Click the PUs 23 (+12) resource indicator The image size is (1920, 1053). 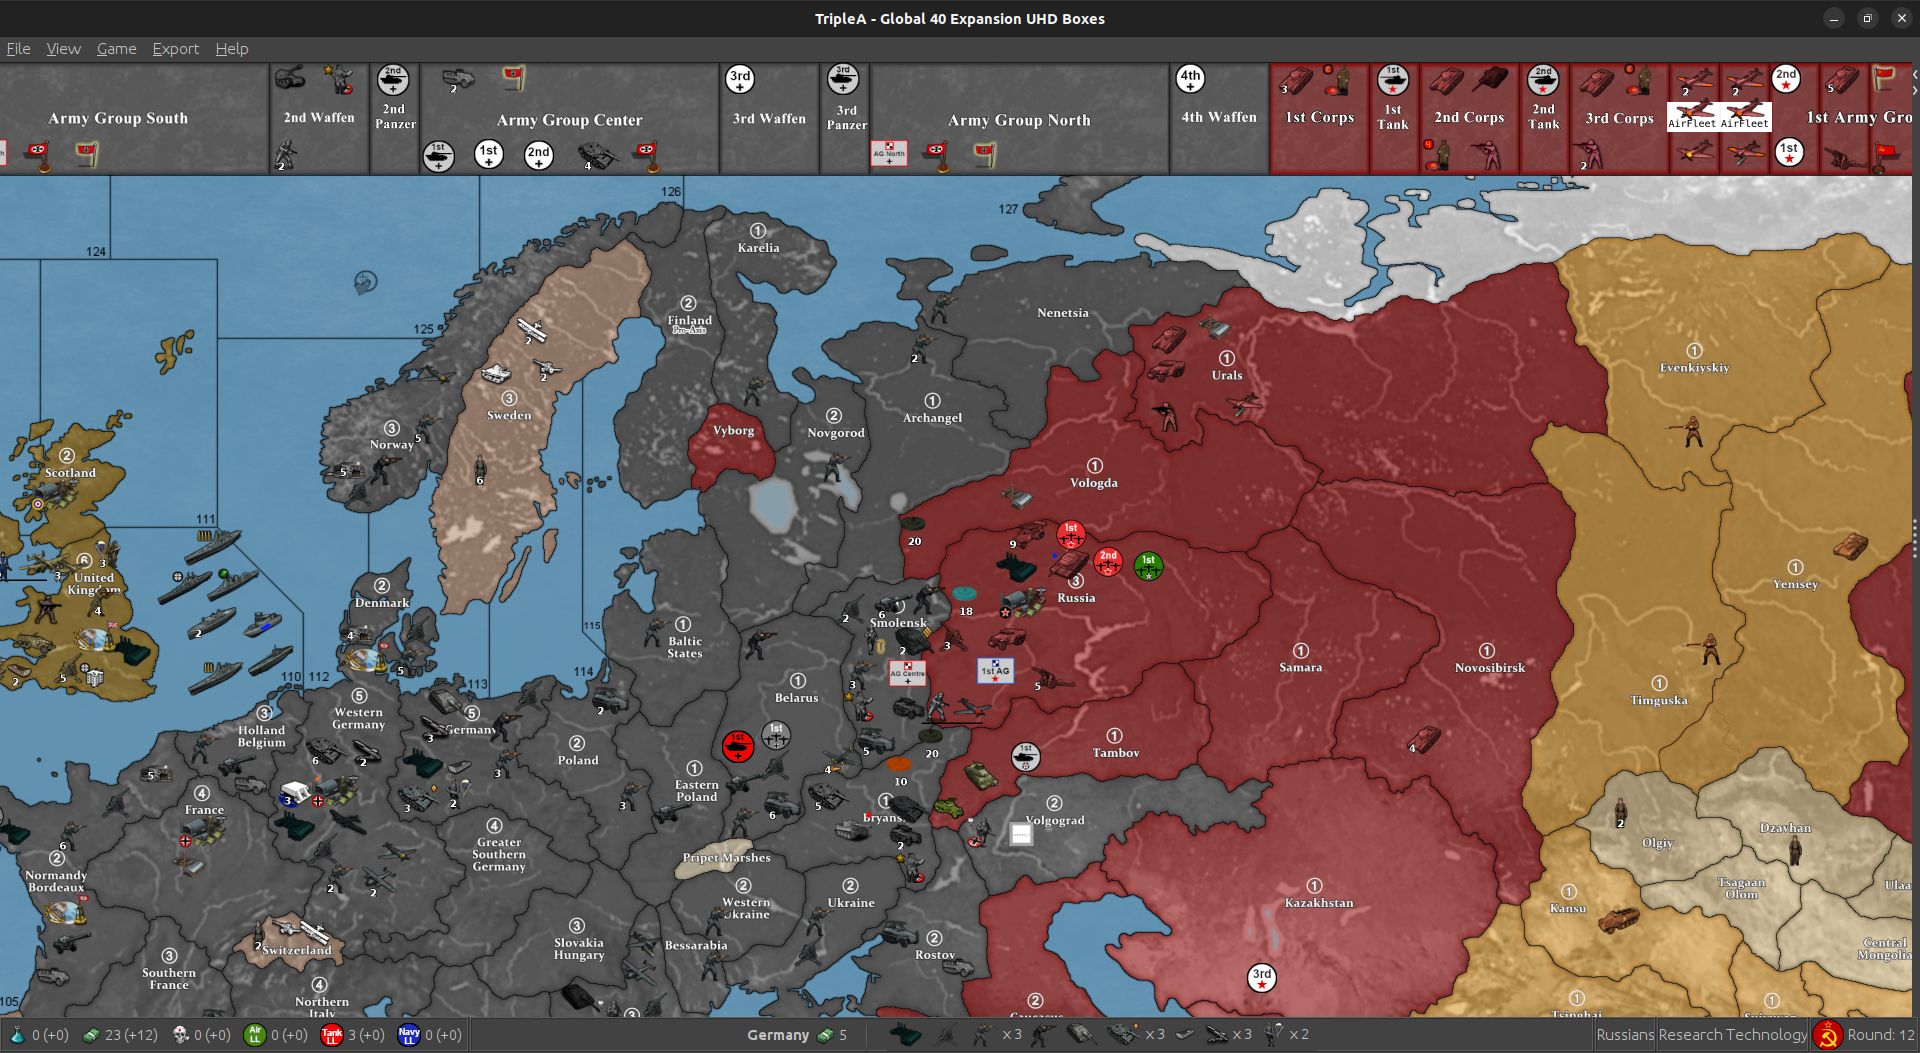pos(120,1035)
